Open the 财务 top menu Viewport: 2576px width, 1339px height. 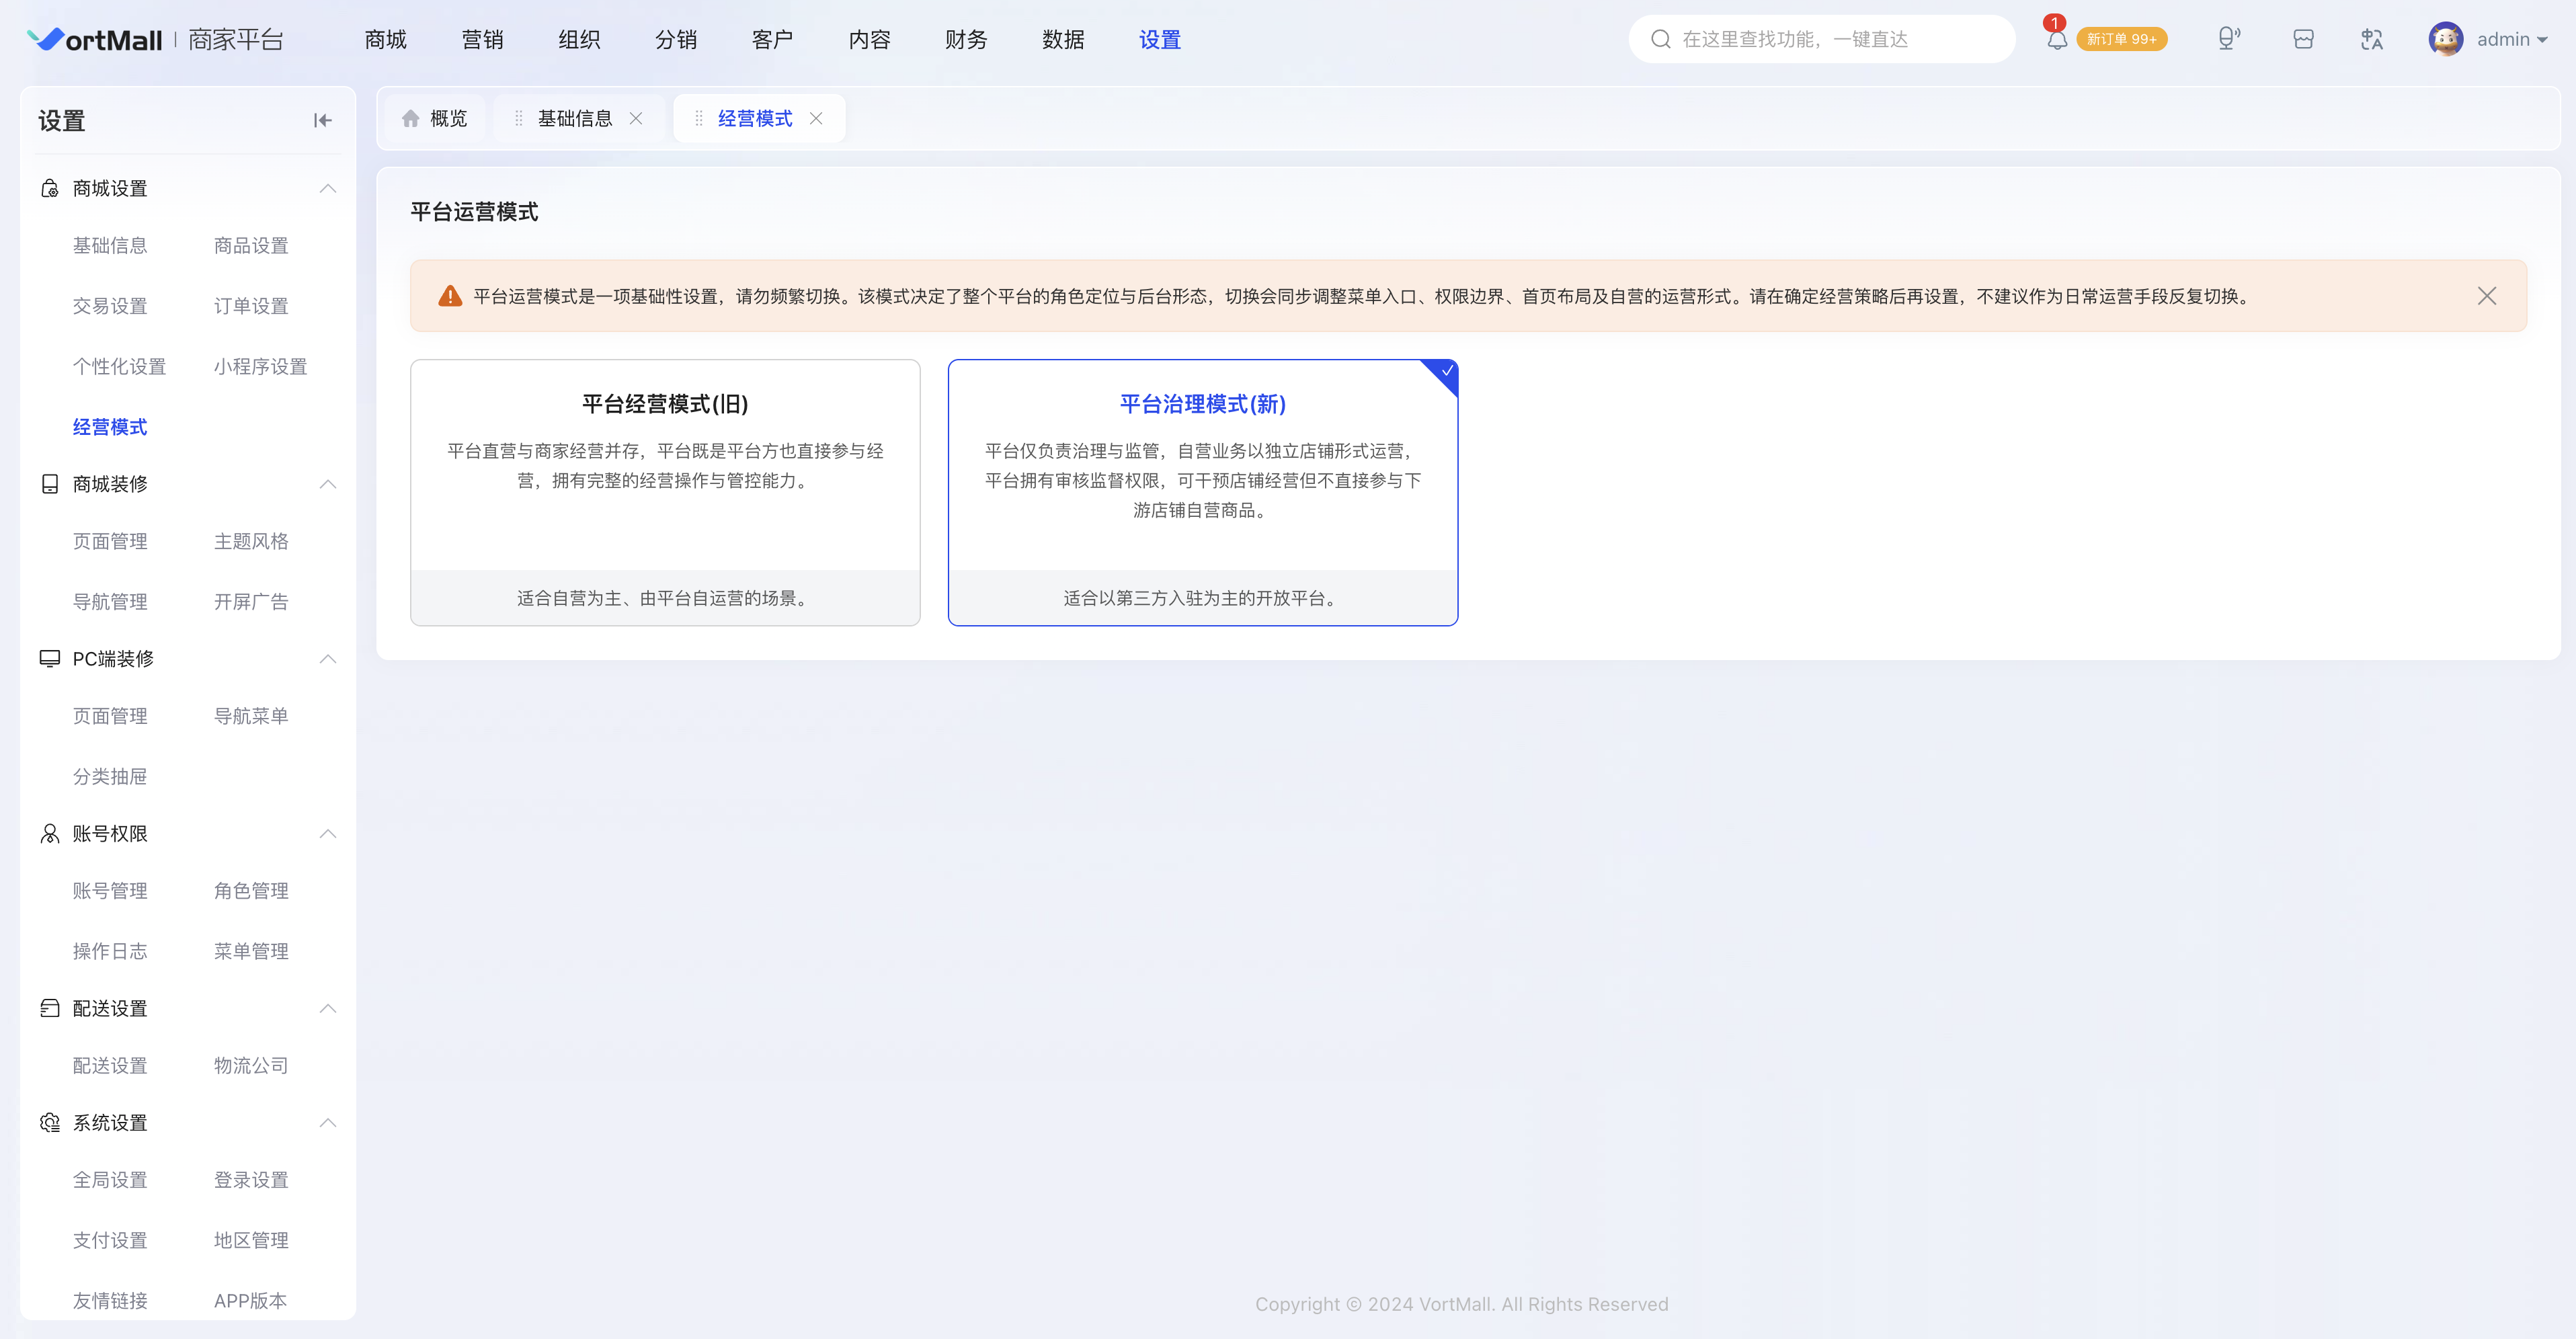[966, 39]
